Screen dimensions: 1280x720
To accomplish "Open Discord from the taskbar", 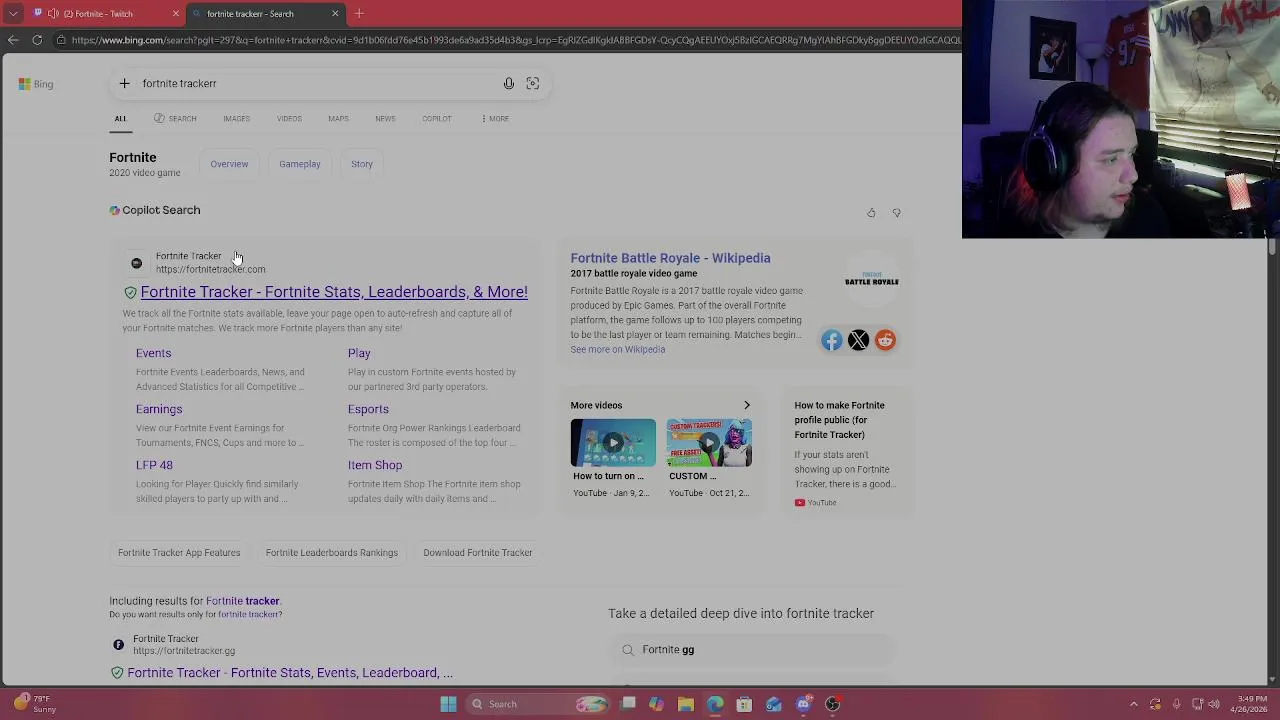I will [x=803, y=704].
